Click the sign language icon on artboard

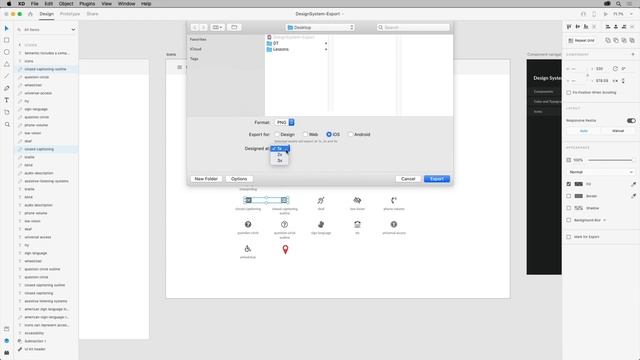click(321, 224)
